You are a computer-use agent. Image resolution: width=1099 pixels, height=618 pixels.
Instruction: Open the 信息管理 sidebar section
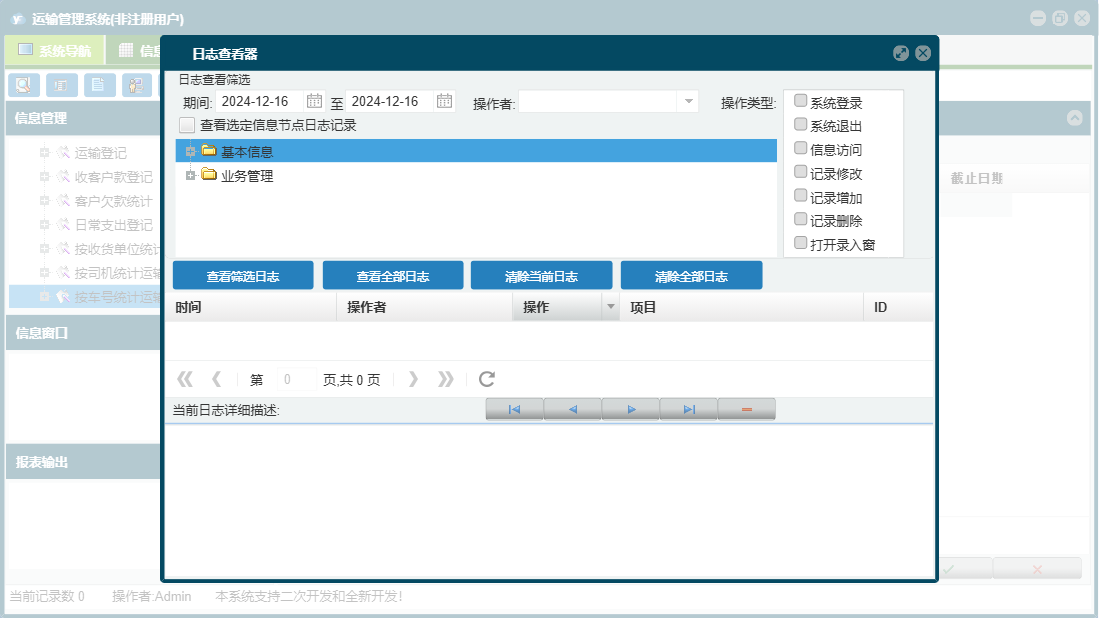click(x=83, y=118)
